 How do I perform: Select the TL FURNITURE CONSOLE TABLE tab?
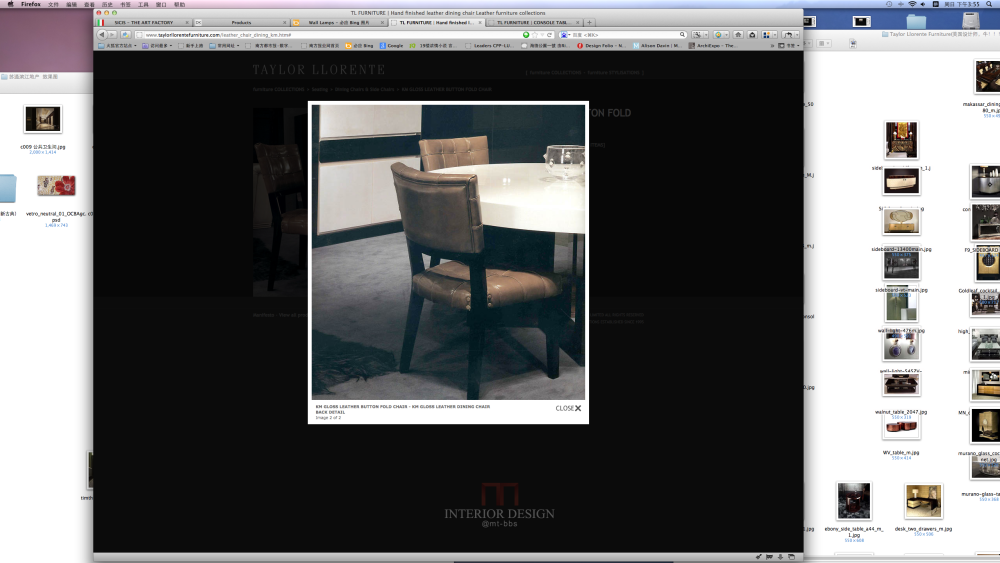pyautogui.click(x=533, y=22)
